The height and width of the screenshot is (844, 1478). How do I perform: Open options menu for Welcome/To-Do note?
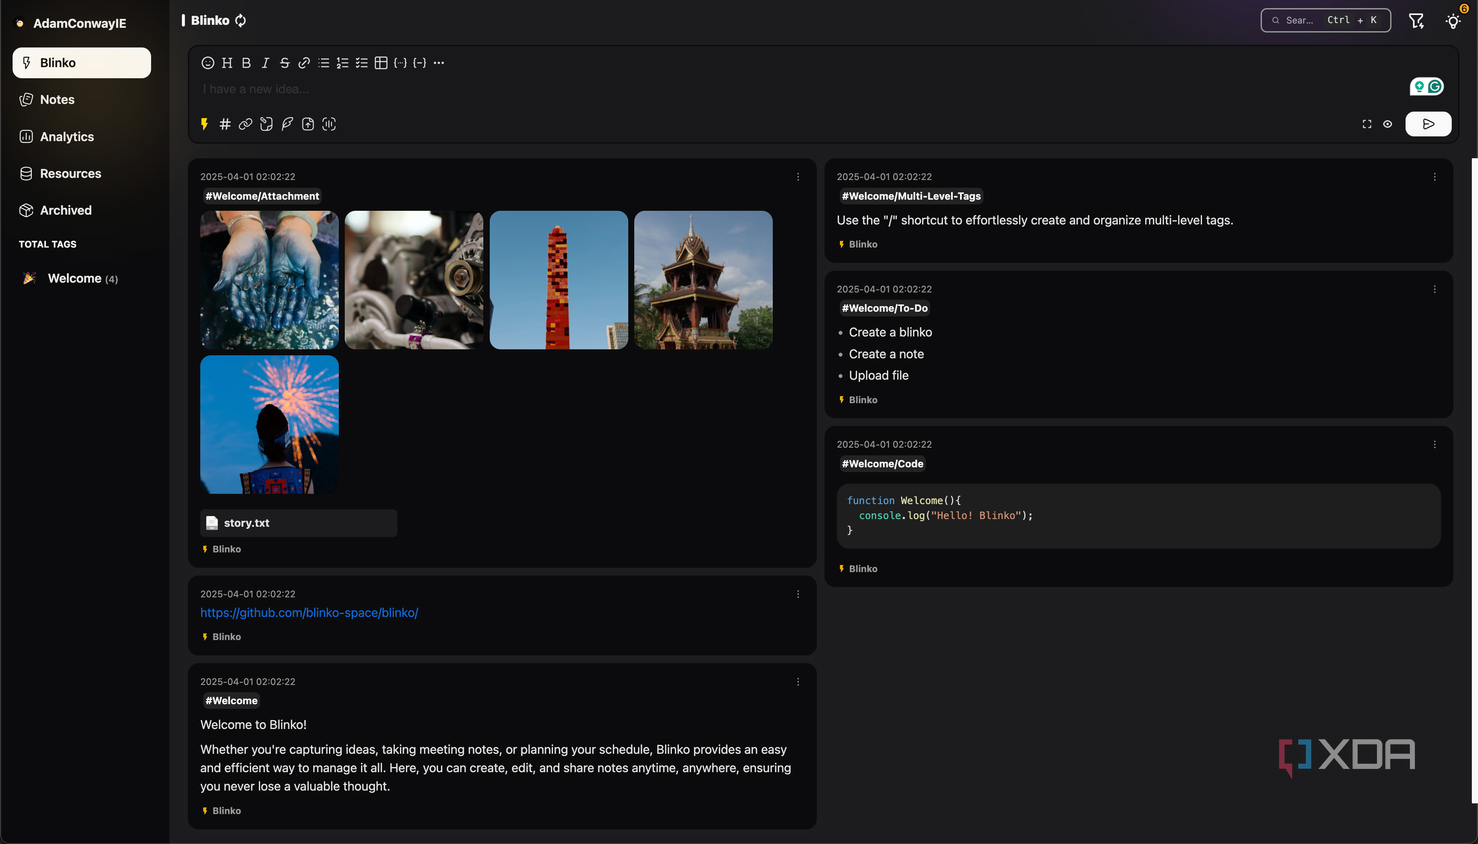(1435, 289)
